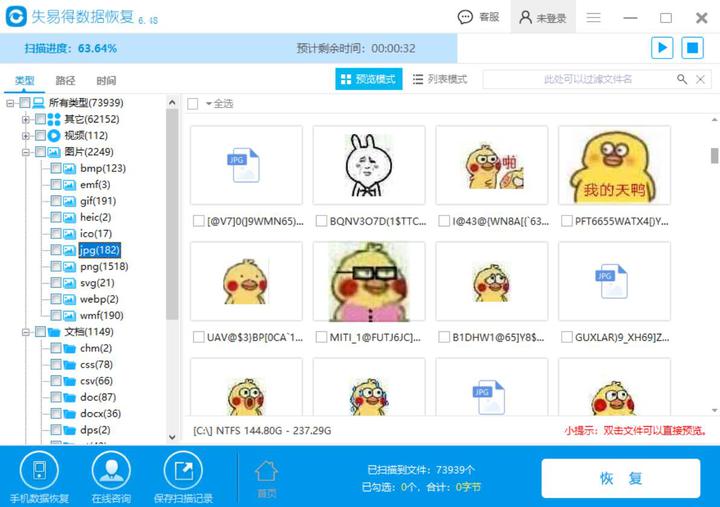Open 在线咨询 online consultation icon
The height and width of the screenshot is (507, 720).
pos(111,470)
